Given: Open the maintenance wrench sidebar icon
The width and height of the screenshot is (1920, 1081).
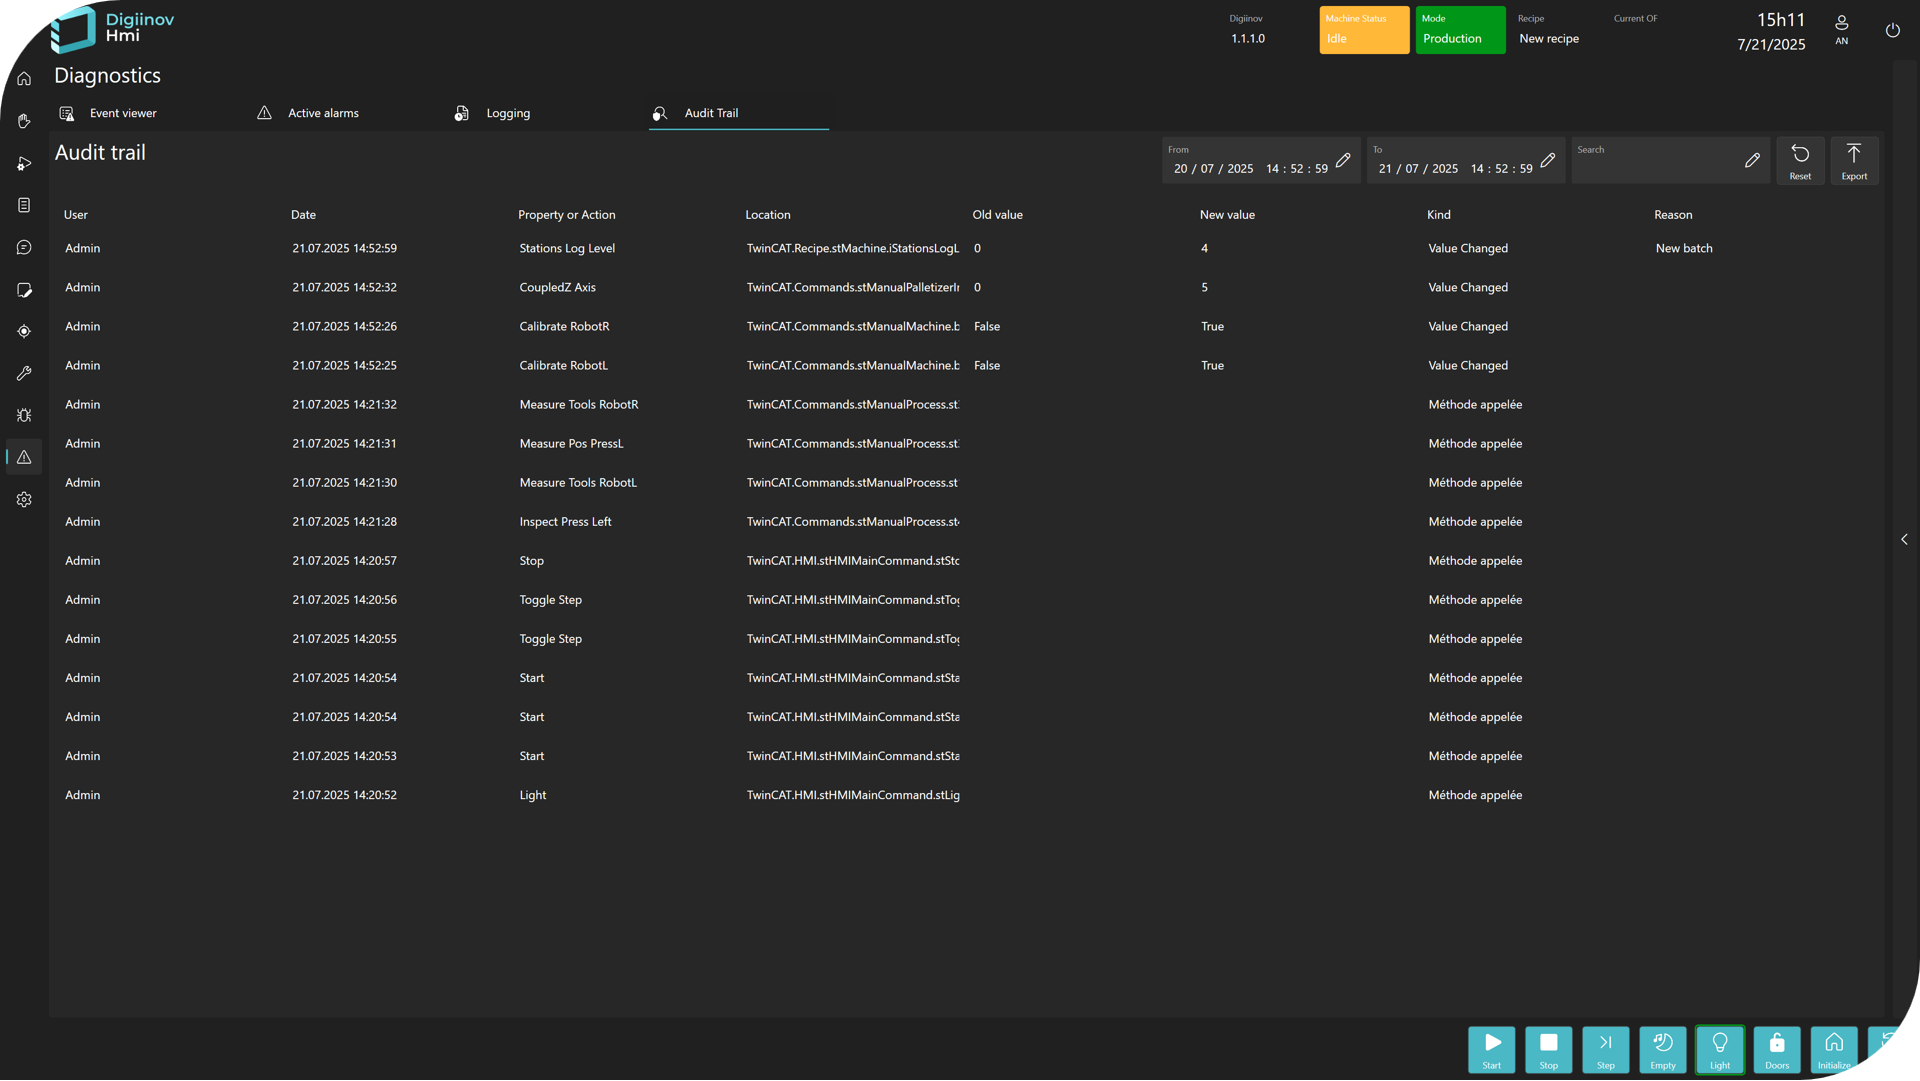Looking at the screenshot, I should [24, 373].
